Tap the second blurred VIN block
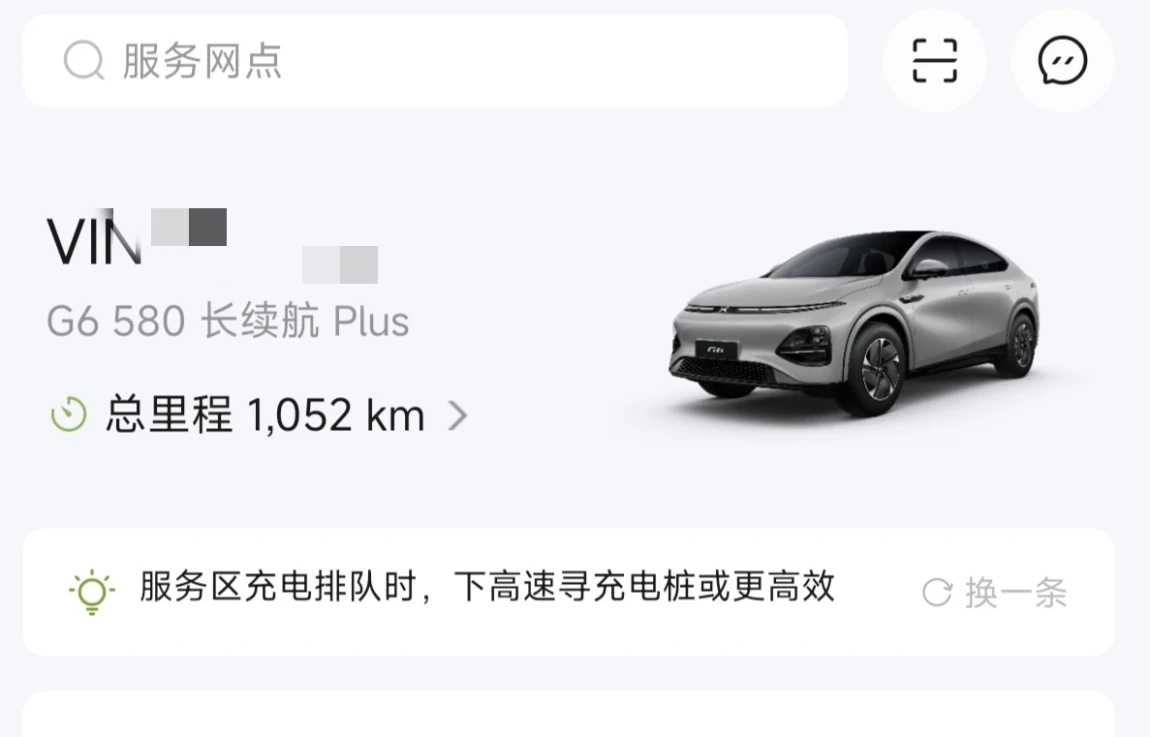 coord(340,265)
